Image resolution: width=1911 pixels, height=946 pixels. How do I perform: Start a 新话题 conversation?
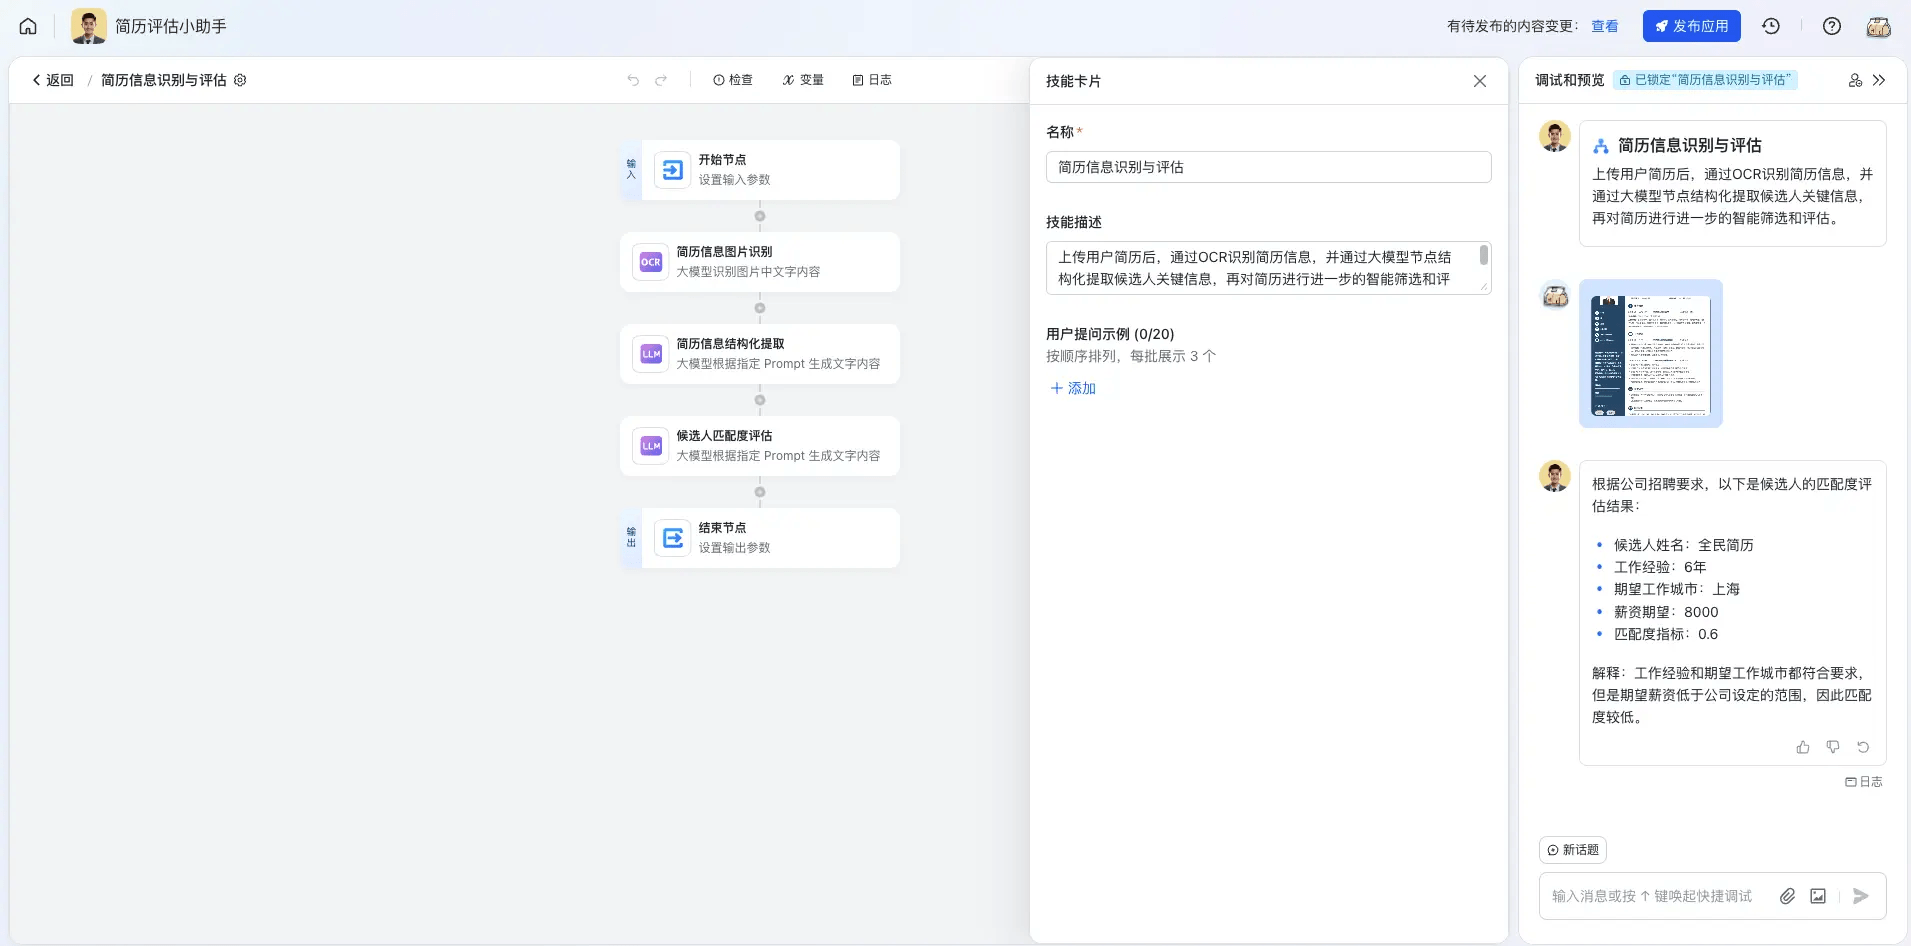click(1573, 850)
